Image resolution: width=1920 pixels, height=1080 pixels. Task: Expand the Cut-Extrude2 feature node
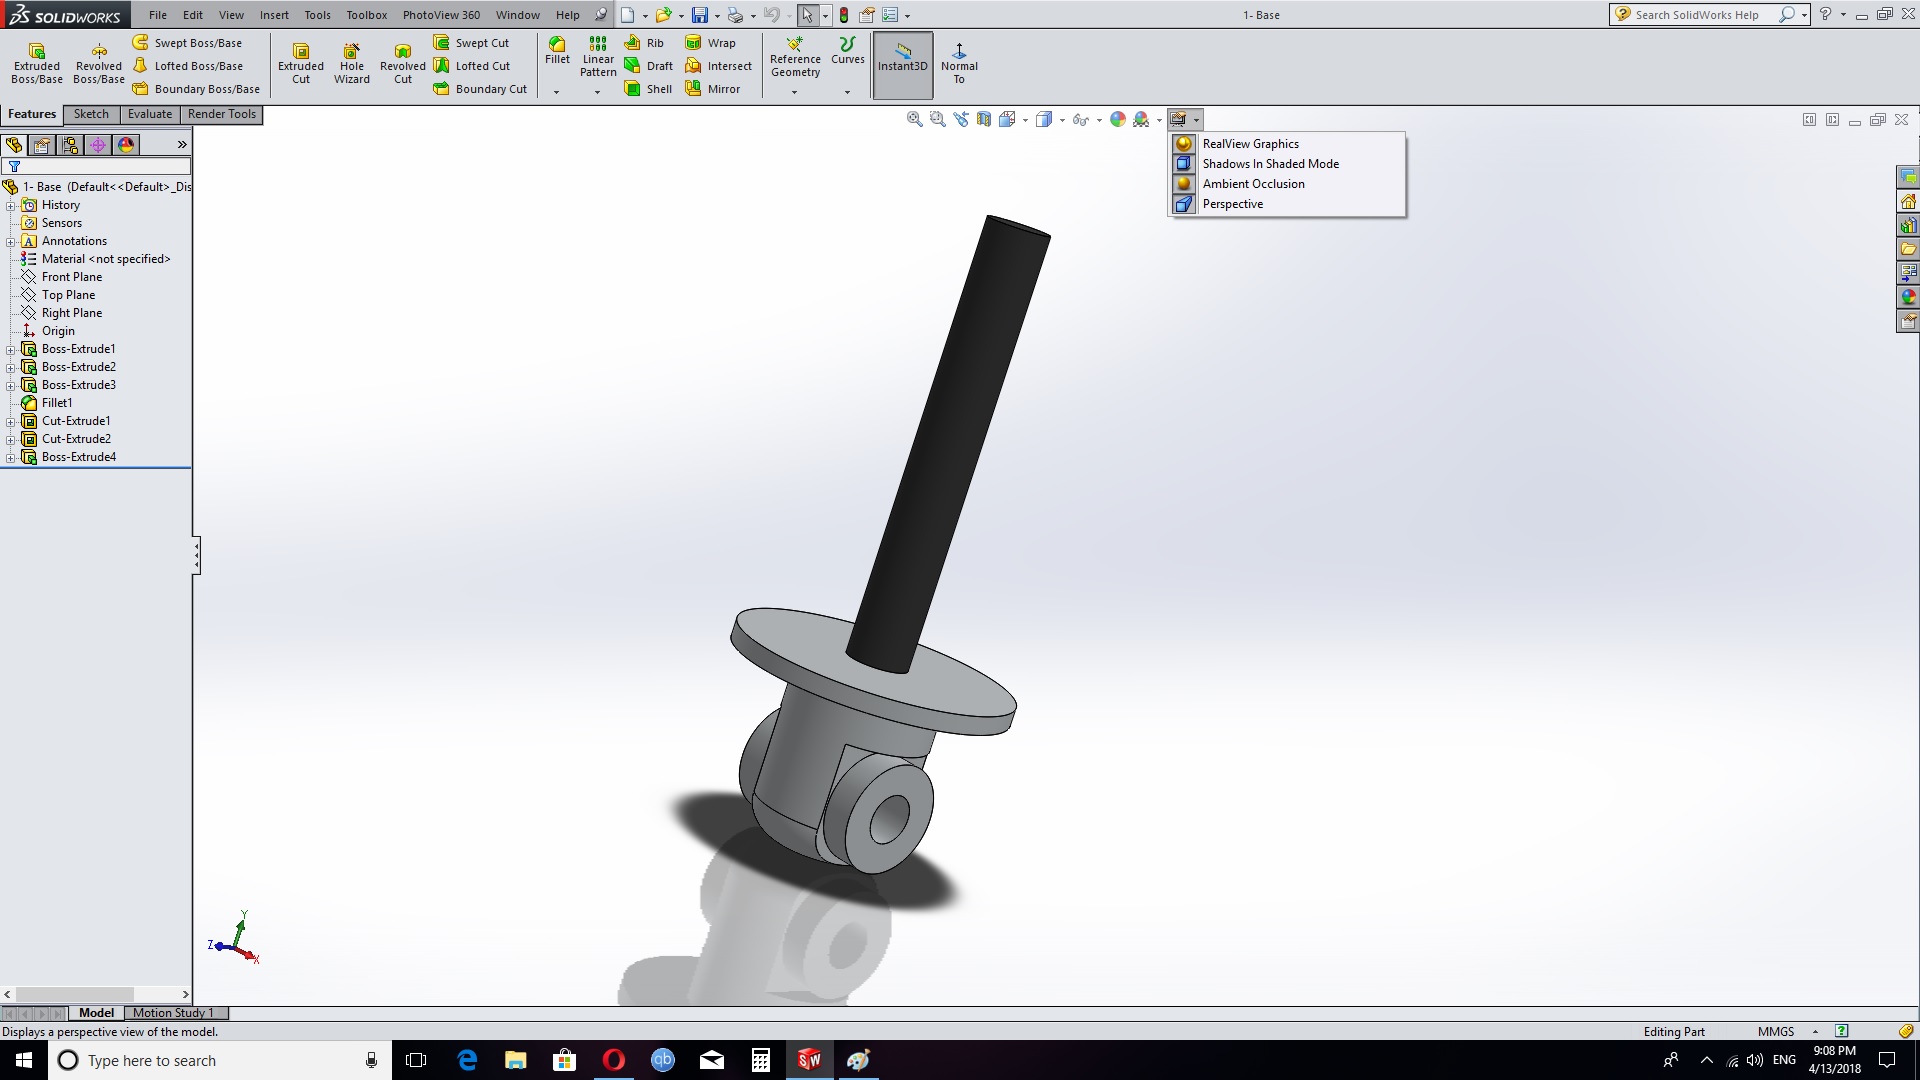pyautogui.click(x=10, y=439)
